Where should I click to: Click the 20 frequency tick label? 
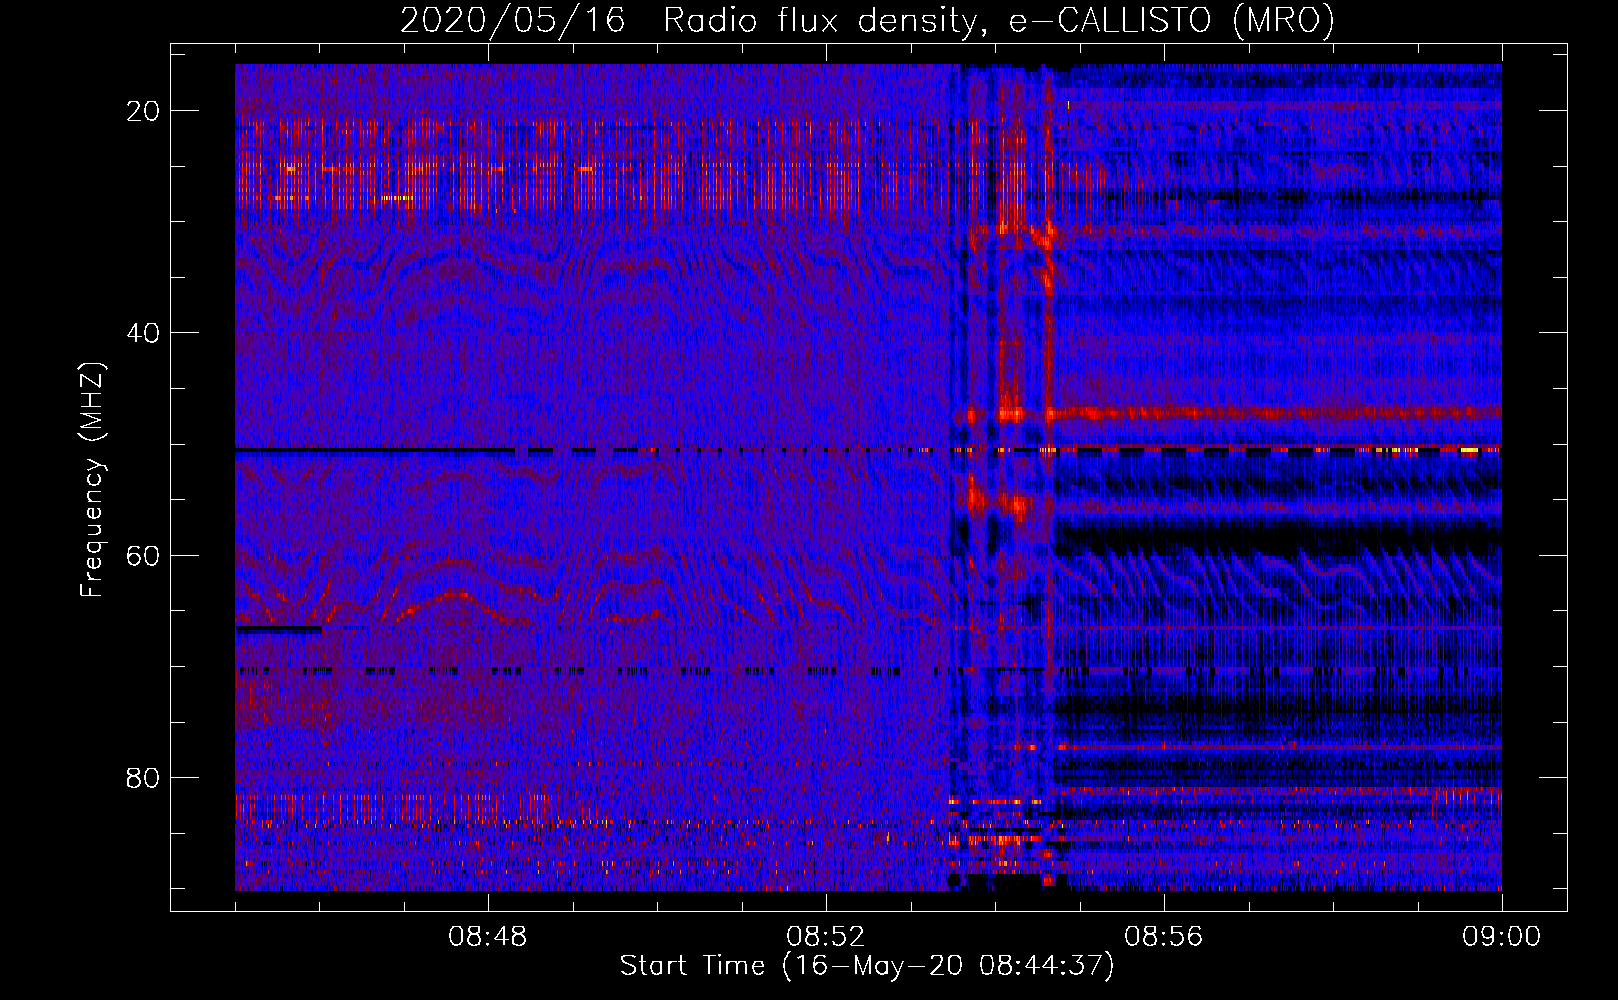143,111
